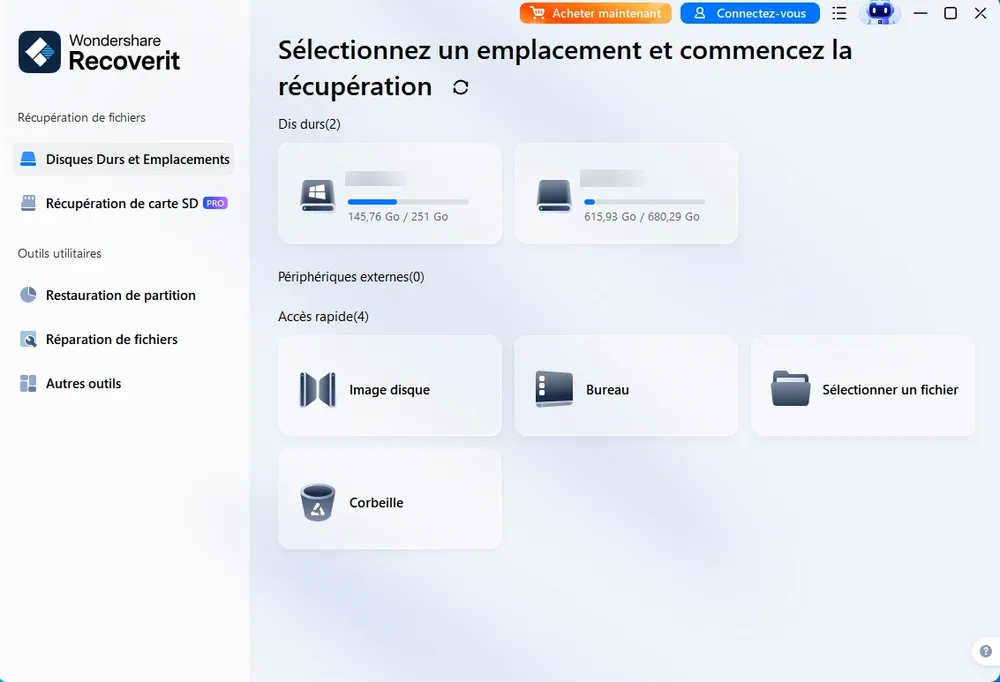Click the pie chart icon for Restauration de partition
Image resolution: width=1000 pixels, height=682 pixels.
click(x=28, y=295)
